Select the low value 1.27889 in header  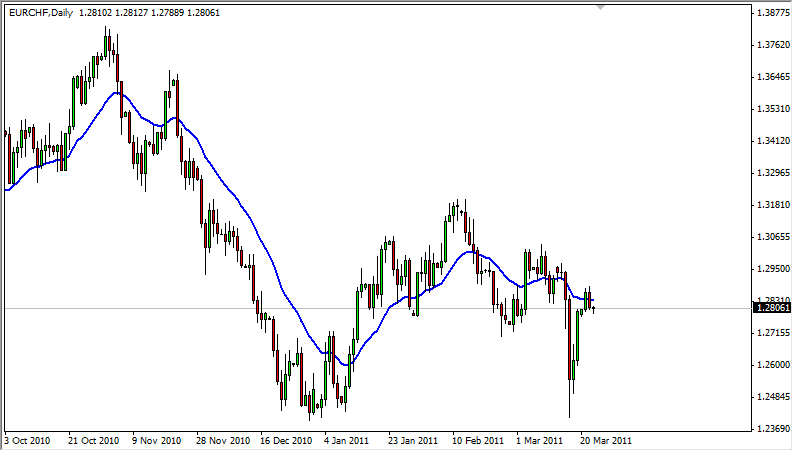[167, 13]
